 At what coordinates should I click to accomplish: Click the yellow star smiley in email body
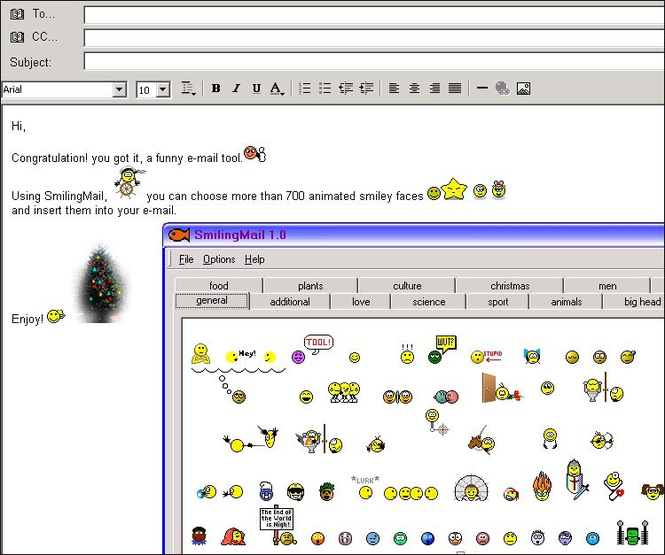[x=454, y=189]
